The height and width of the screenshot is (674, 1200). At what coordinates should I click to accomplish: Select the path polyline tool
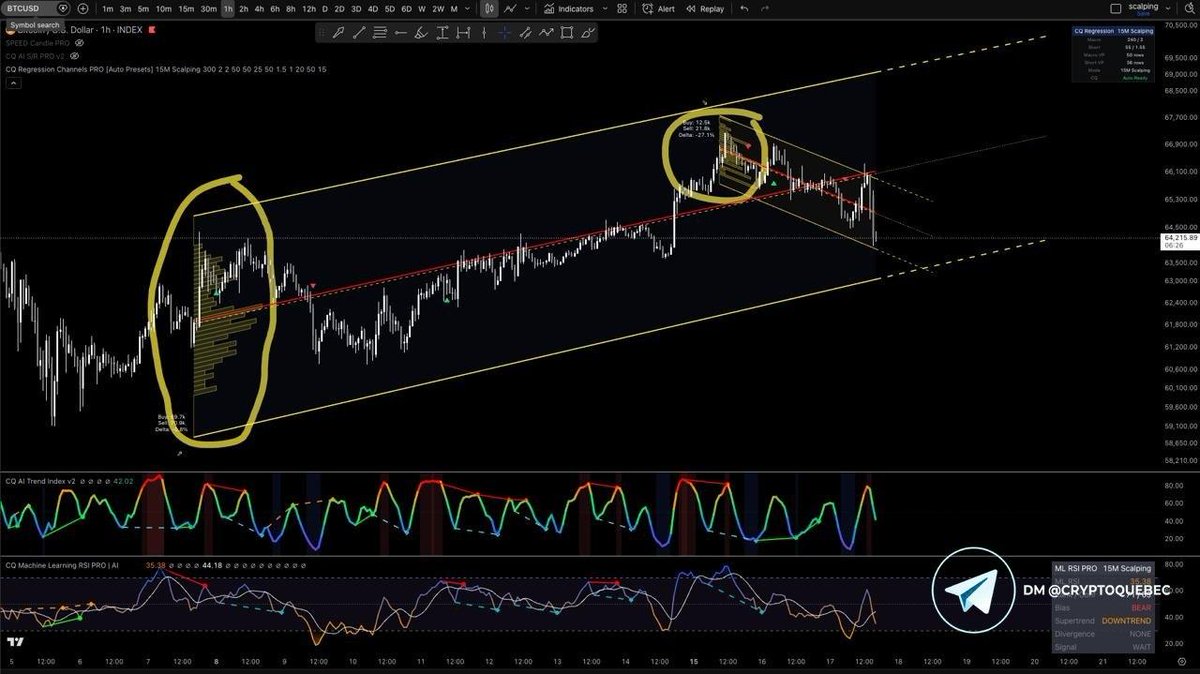[546, 33]
